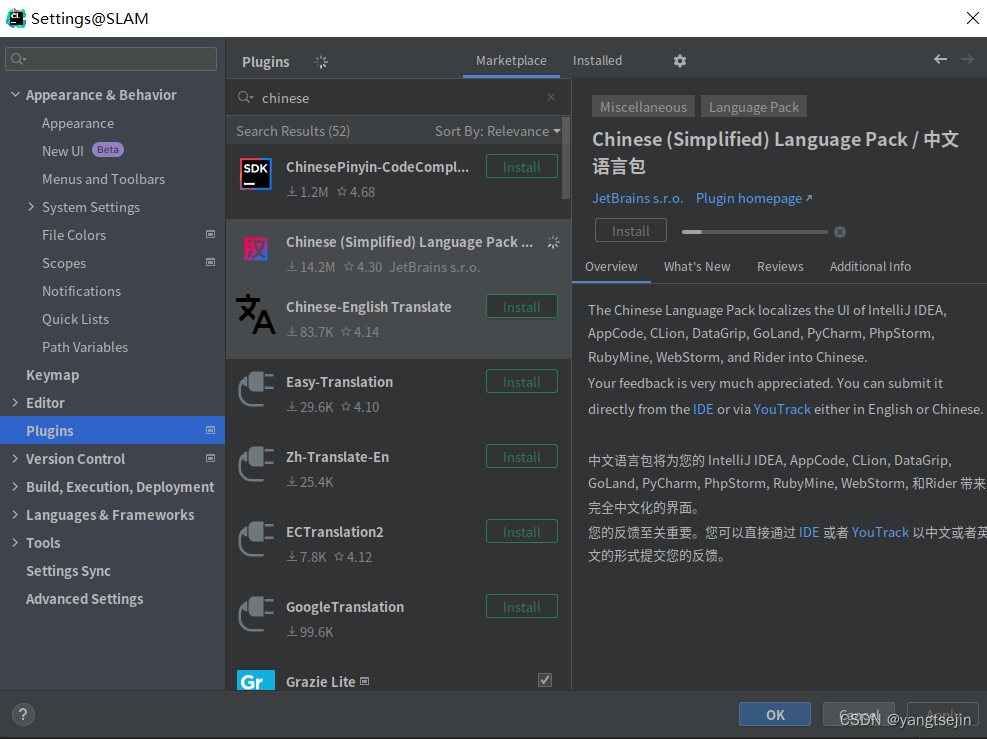Open the help question mark button

(x=23, y=714)
